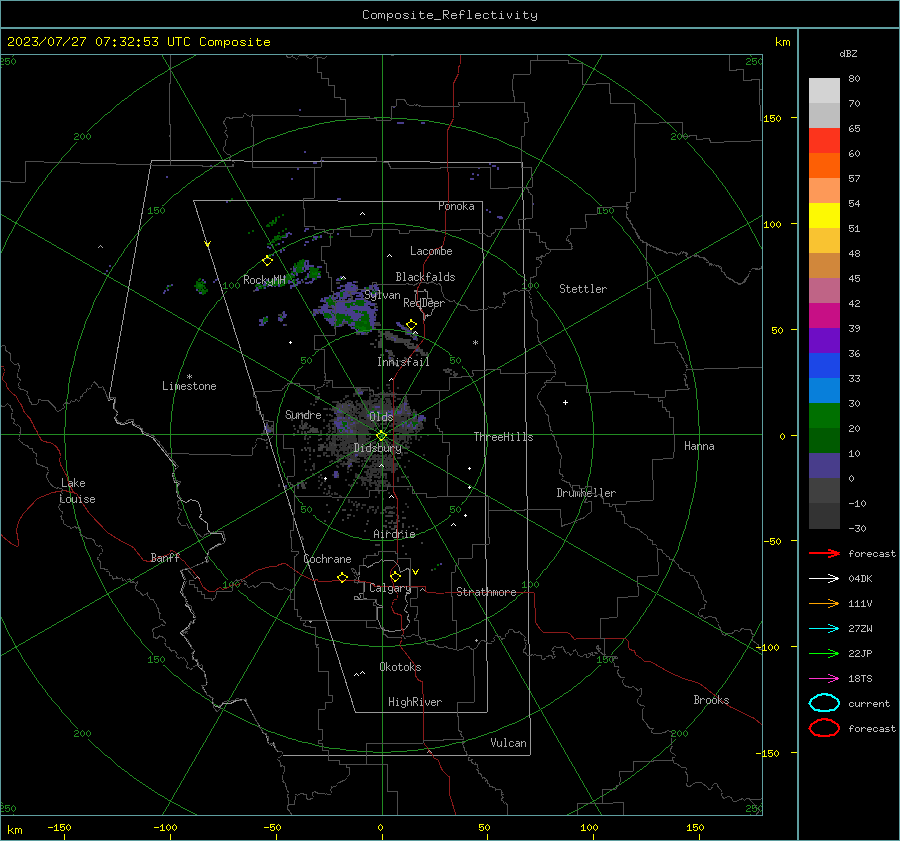Click the Composite_Reflectivity title

[450, 15]
